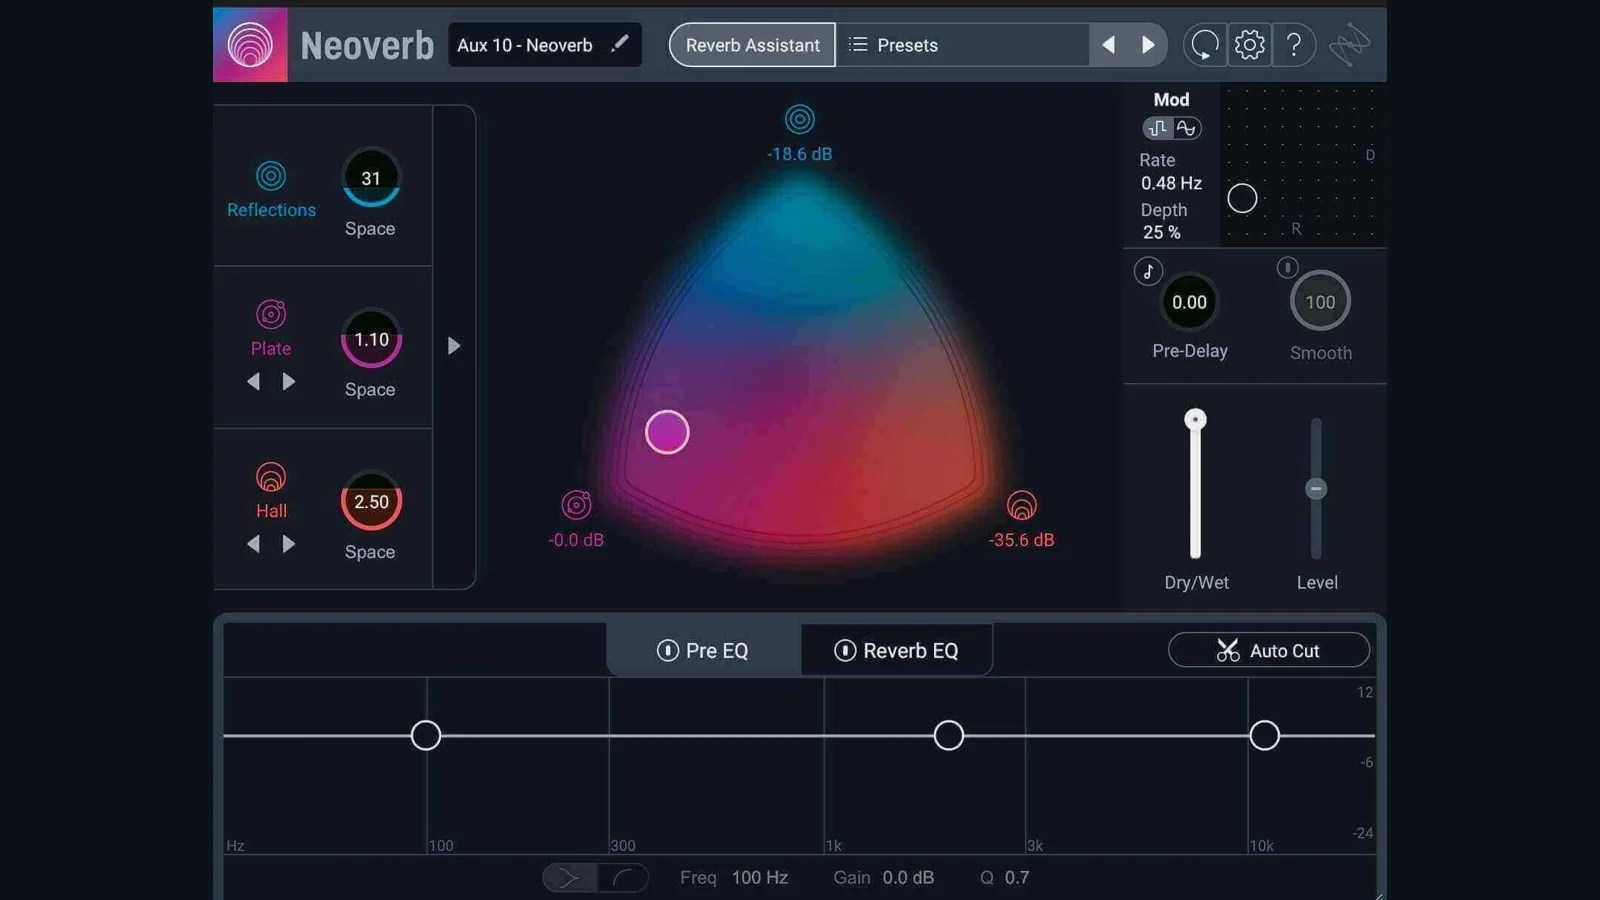Edit the Aux 10 - Neoverb instance name pencil
This screenshot has height=900, width=1600.
pos(620,43)
